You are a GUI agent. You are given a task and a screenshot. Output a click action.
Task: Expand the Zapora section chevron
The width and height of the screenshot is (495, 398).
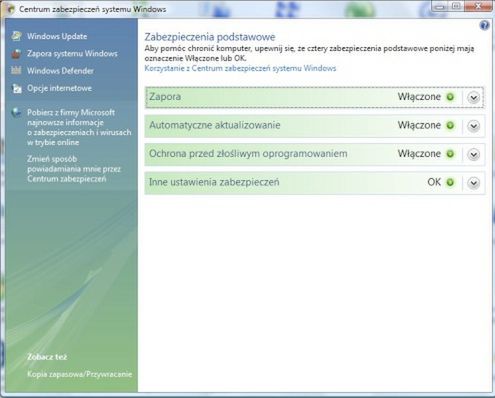[x=474, y=97]
